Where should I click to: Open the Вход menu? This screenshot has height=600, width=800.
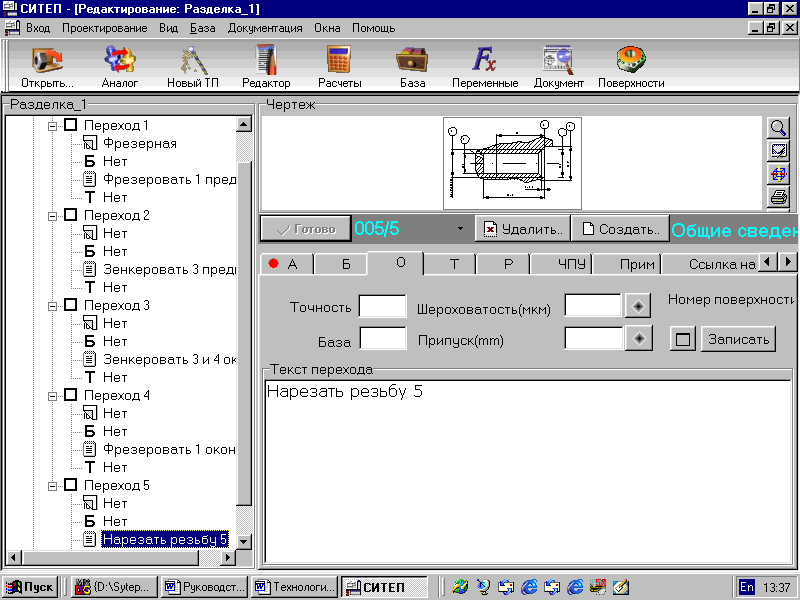(x=38, y=28)
